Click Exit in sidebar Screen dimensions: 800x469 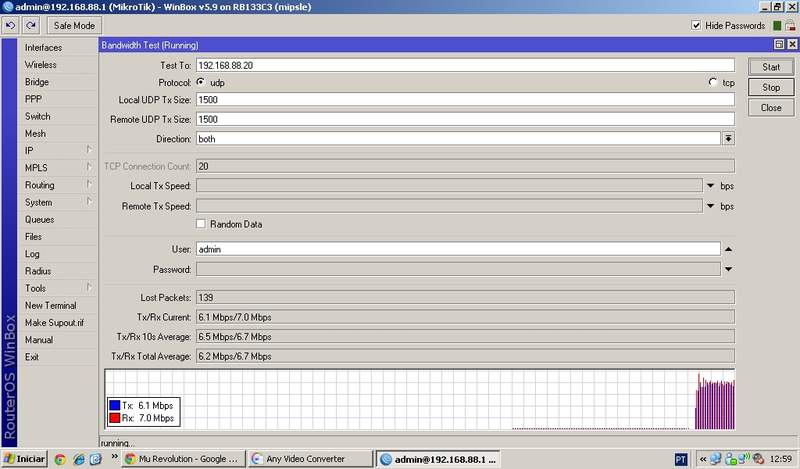32,357
